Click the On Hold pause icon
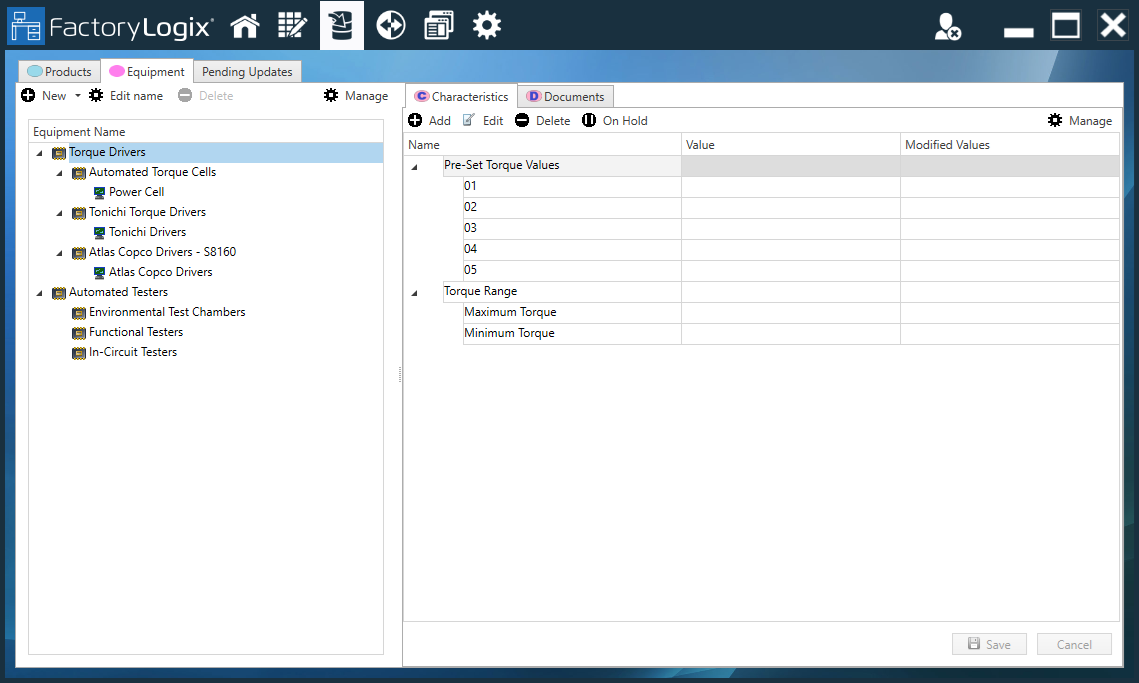The height and width of the screenshot is (683, 1139). click(x=589, y=120)
